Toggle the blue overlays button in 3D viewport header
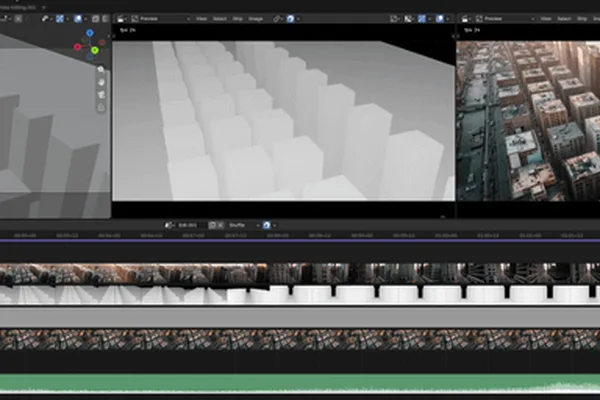This screenshot has width=600, height=400. click(78, 18)
